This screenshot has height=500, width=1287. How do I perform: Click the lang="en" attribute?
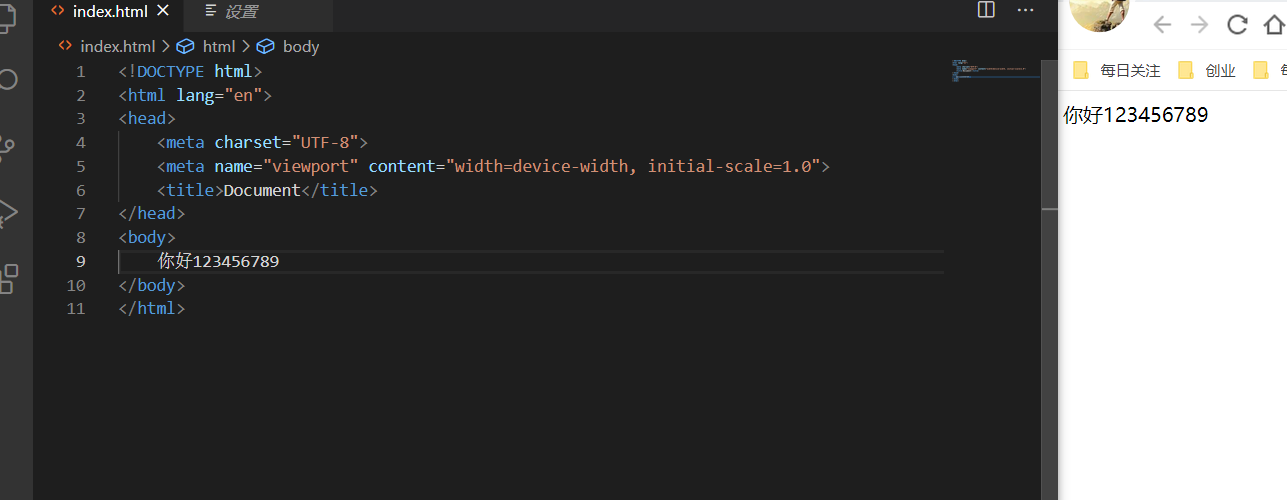tap(219, 96)
